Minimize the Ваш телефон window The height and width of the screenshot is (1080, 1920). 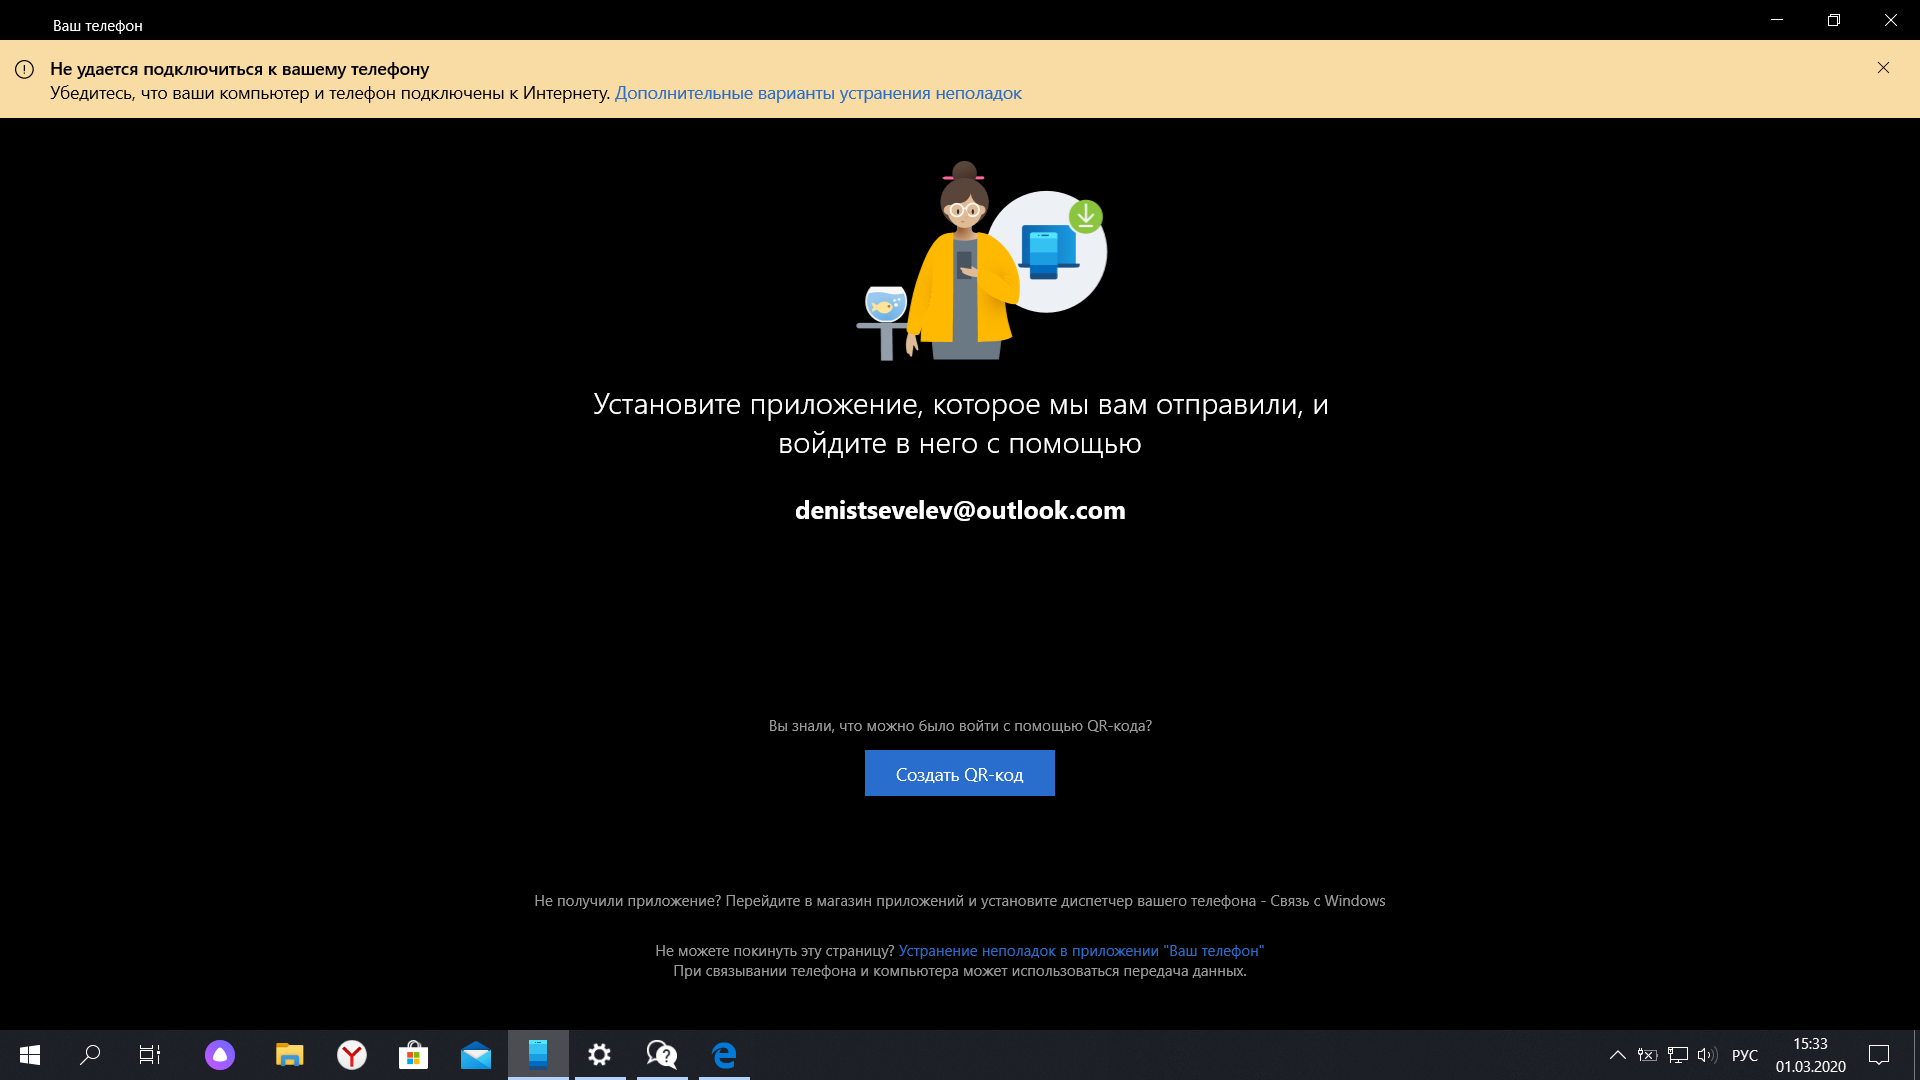click(1777, 20)
